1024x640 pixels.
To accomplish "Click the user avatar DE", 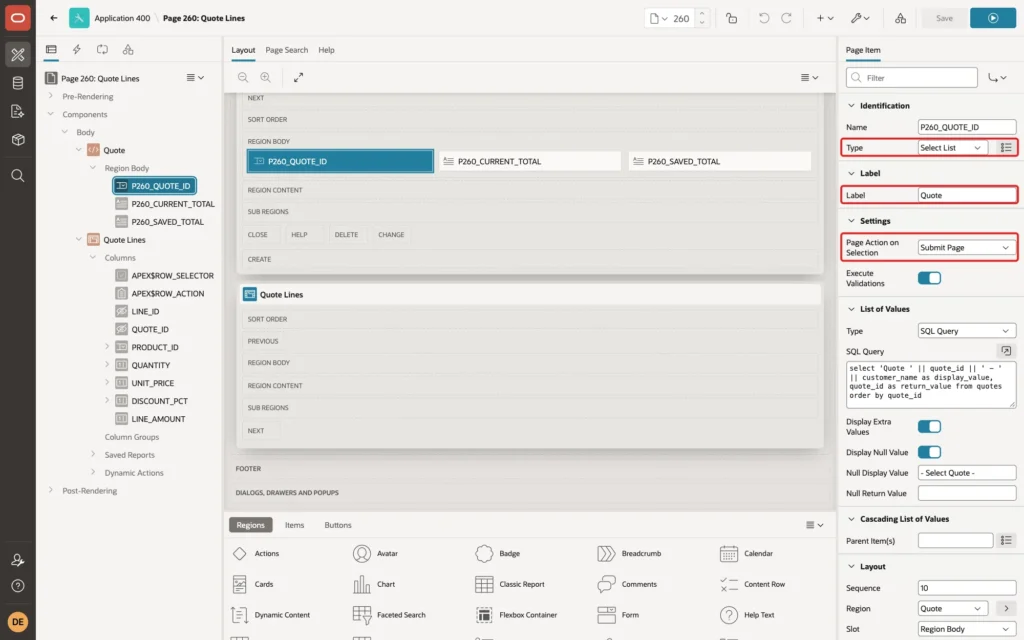I will tap(18, 621).
